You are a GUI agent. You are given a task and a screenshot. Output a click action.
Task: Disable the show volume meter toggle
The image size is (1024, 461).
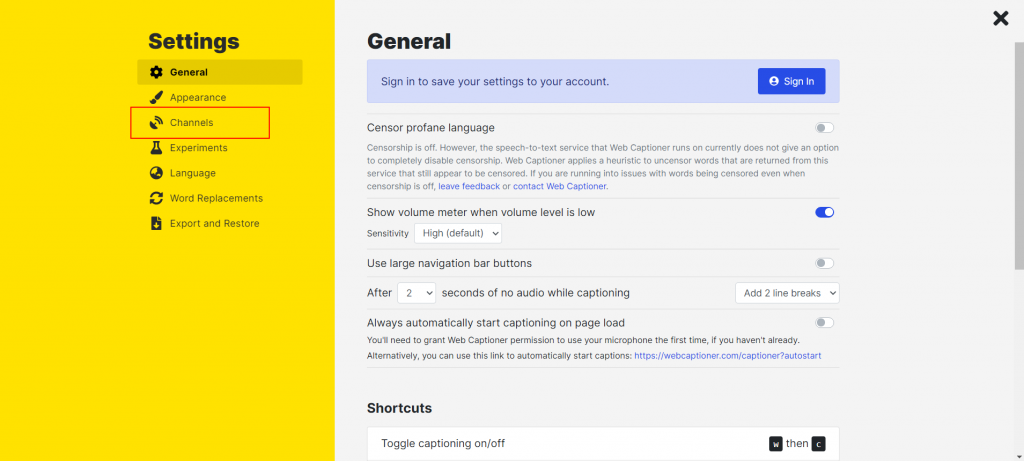[x=825, y=212]
